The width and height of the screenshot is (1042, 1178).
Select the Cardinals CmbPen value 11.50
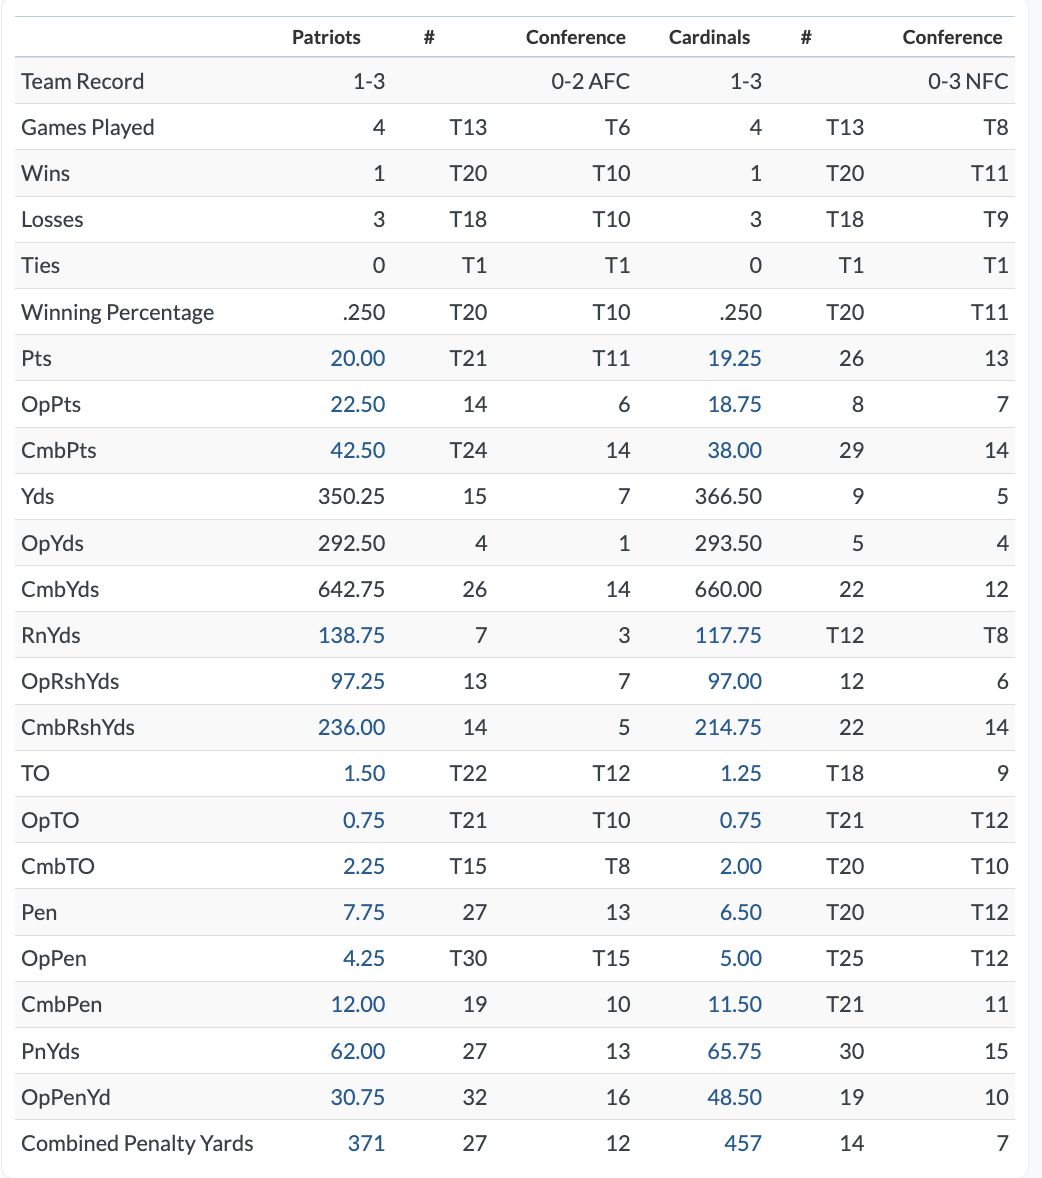click(734, 1004)
